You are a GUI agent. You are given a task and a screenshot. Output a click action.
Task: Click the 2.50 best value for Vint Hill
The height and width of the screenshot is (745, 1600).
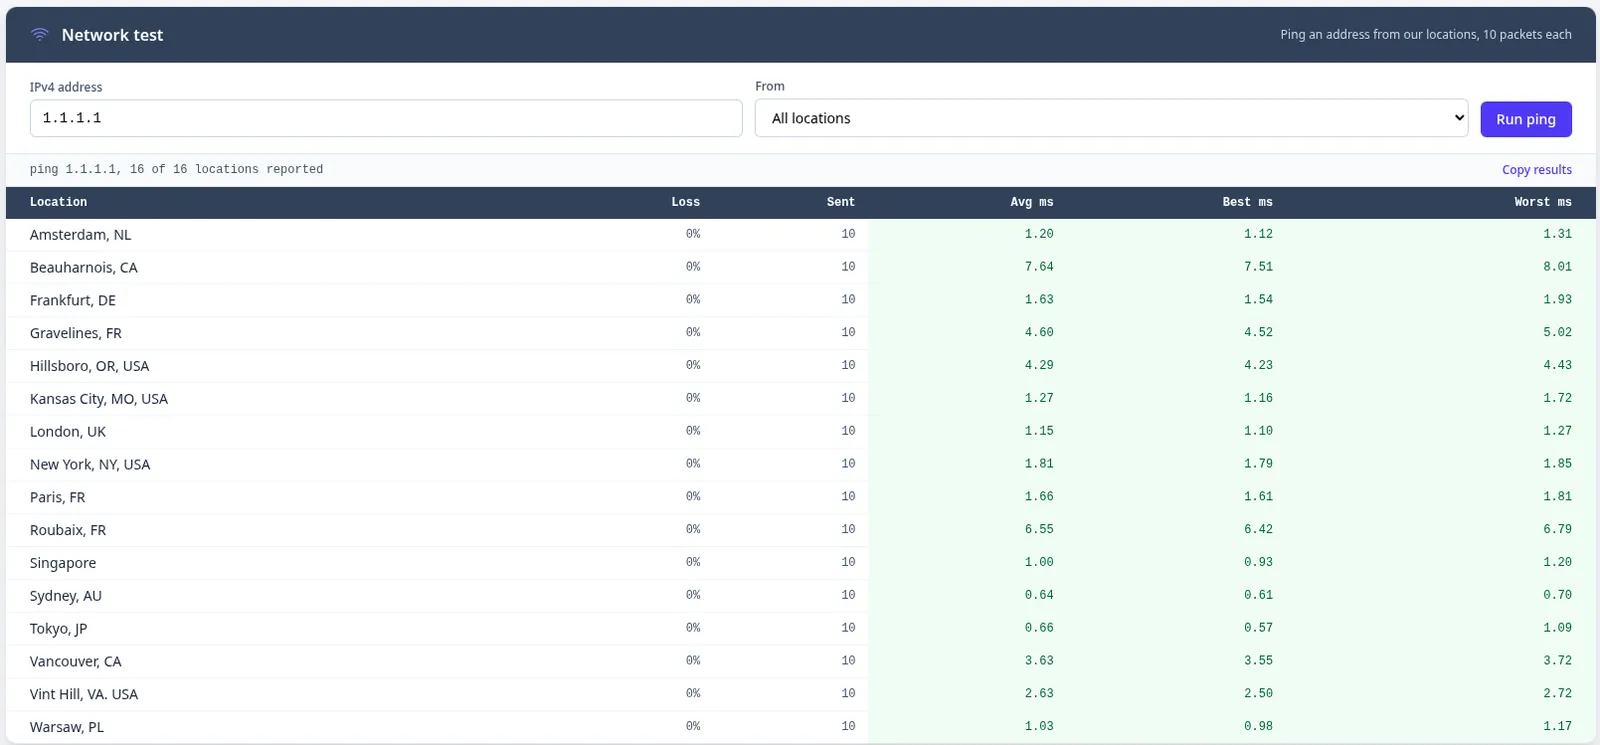click(1258, 694)
